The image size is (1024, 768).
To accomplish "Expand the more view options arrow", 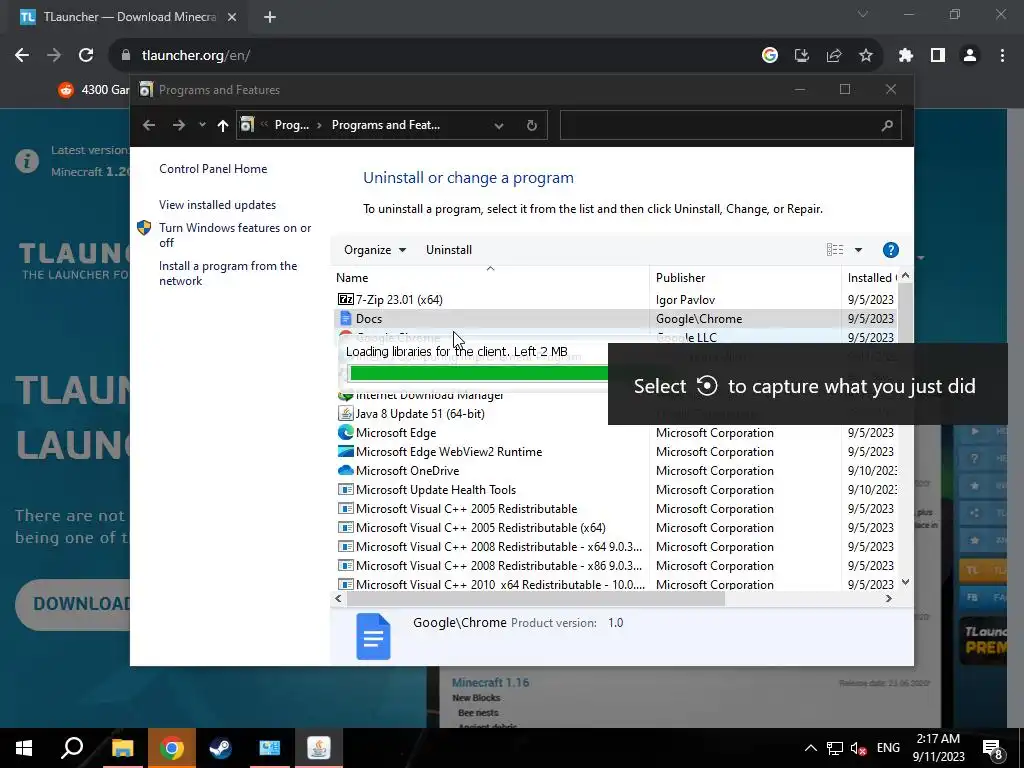I will pos(859,250).
